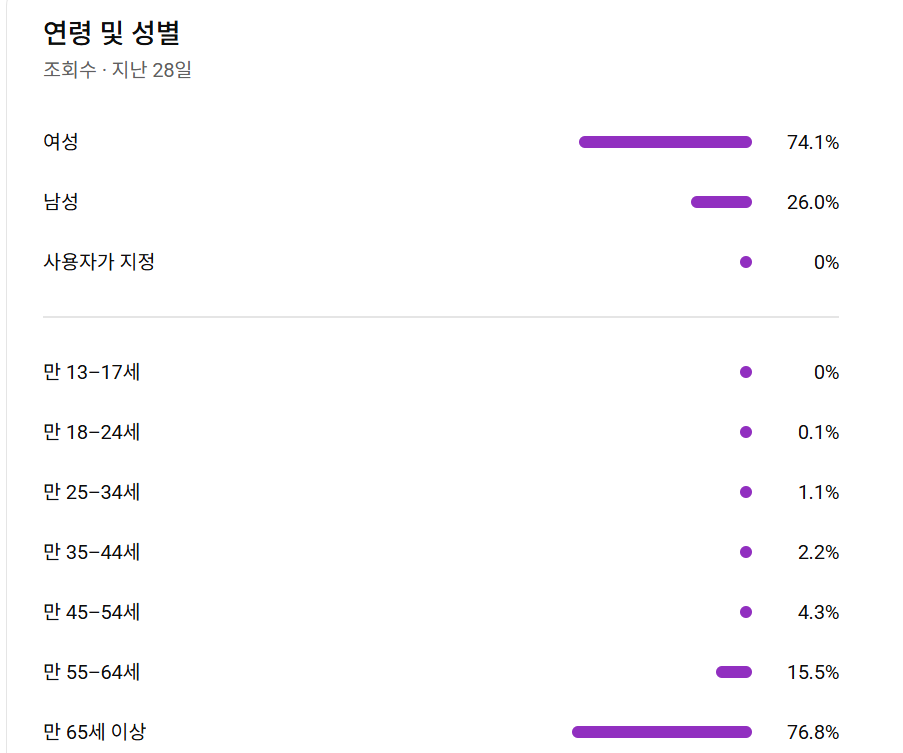Viewport: 903px width, 753px height.
Task: Click the purple dot for 만 35–44세
Action: pyautogui.click(x=745, y=552)
